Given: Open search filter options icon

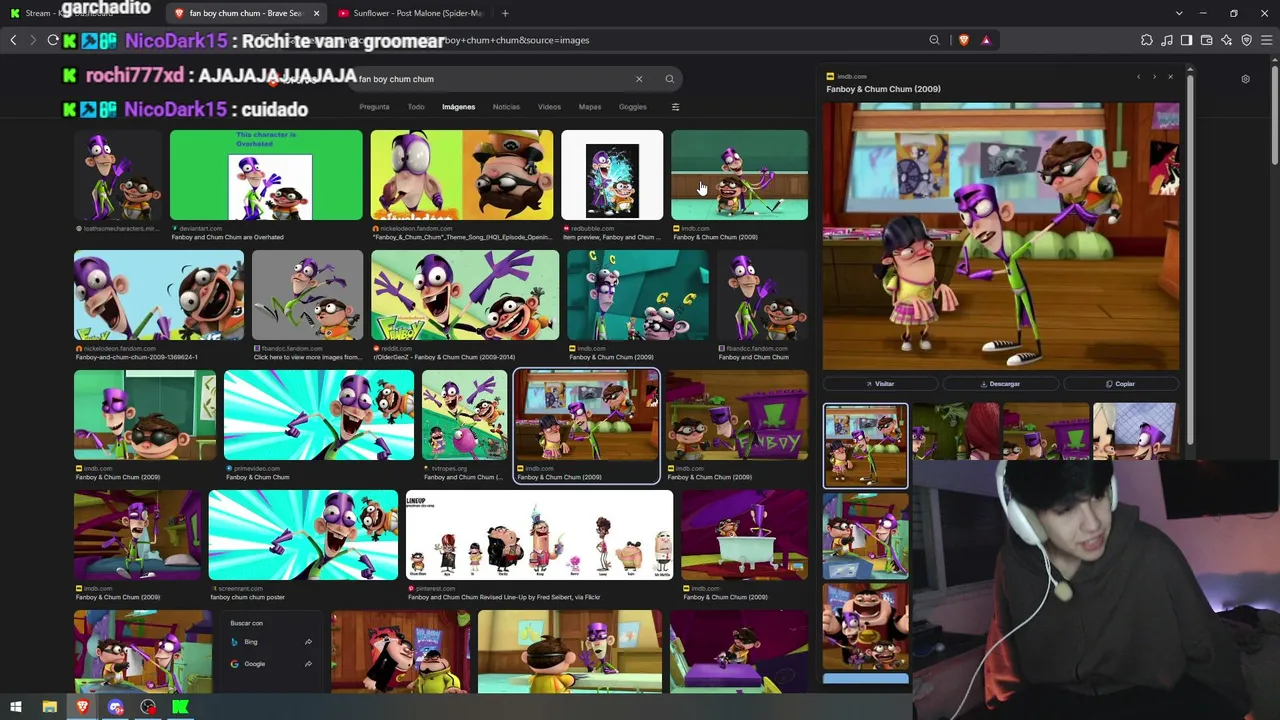Looking at the screenshot, I should pos(675,107).
